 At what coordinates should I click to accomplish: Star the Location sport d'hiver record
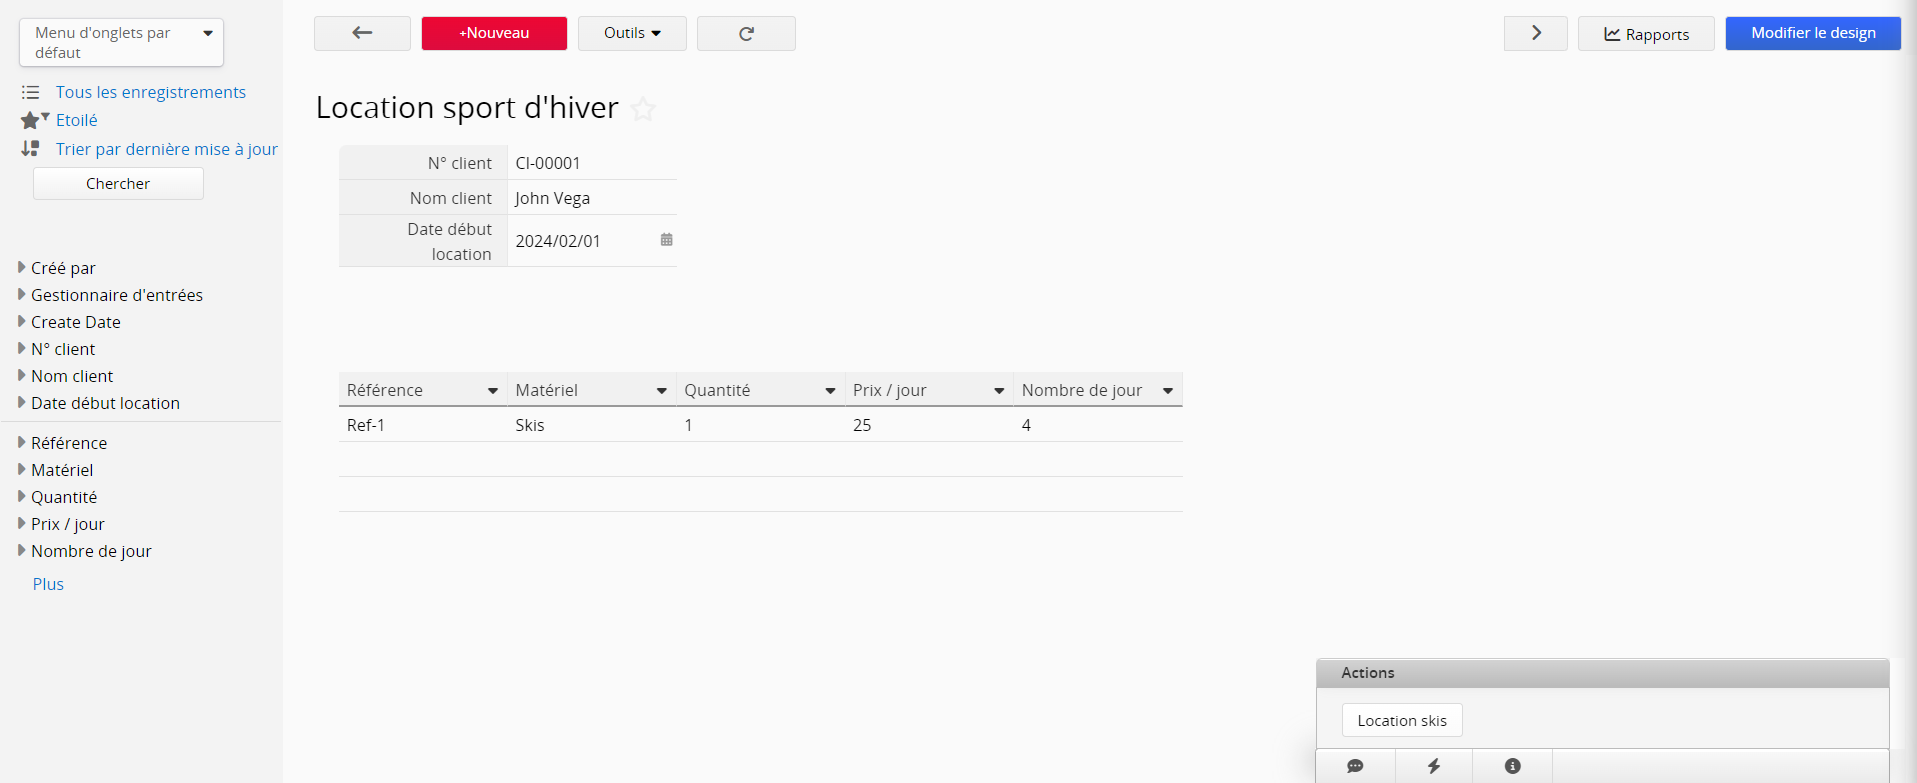coord(643,109)
